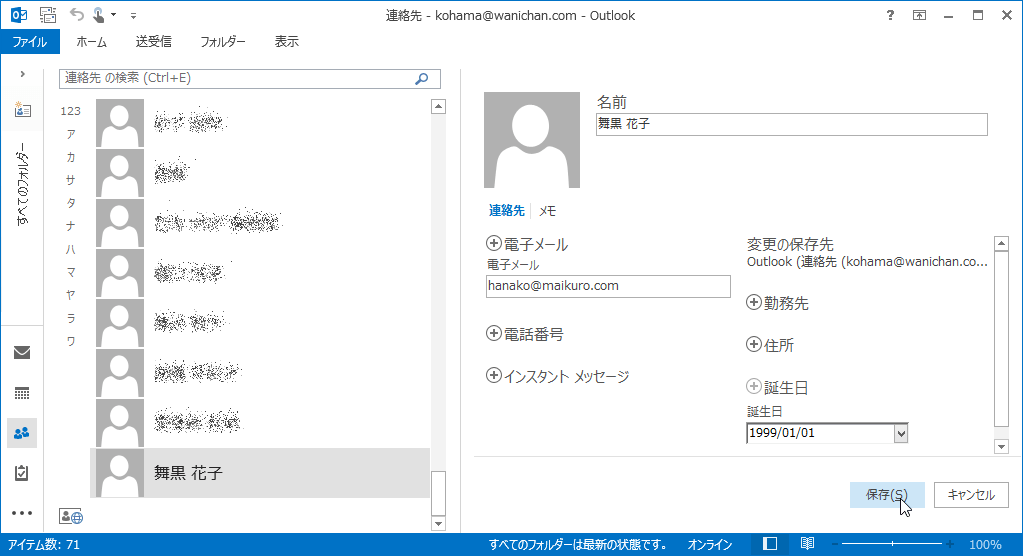Screen dimensions: 1023x556
Task: Jump to ワ in contact index
Action: (70, 341)
